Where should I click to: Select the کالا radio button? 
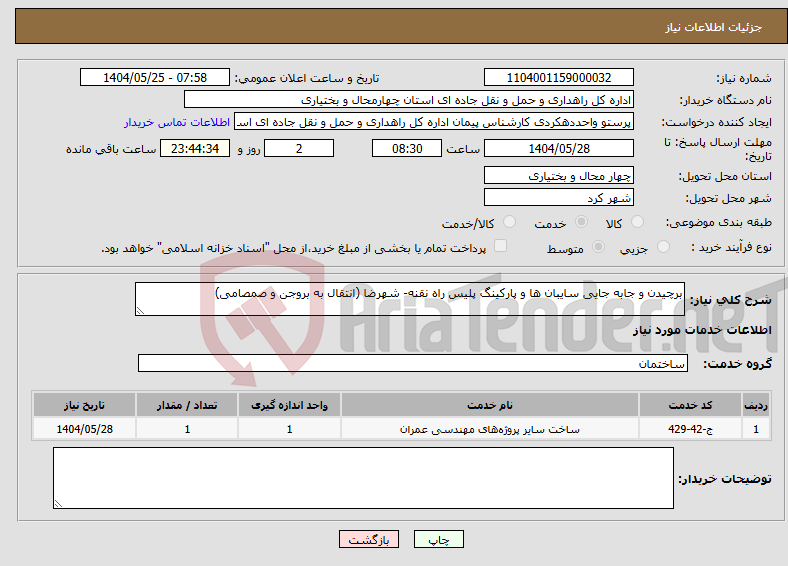[637, 222]
